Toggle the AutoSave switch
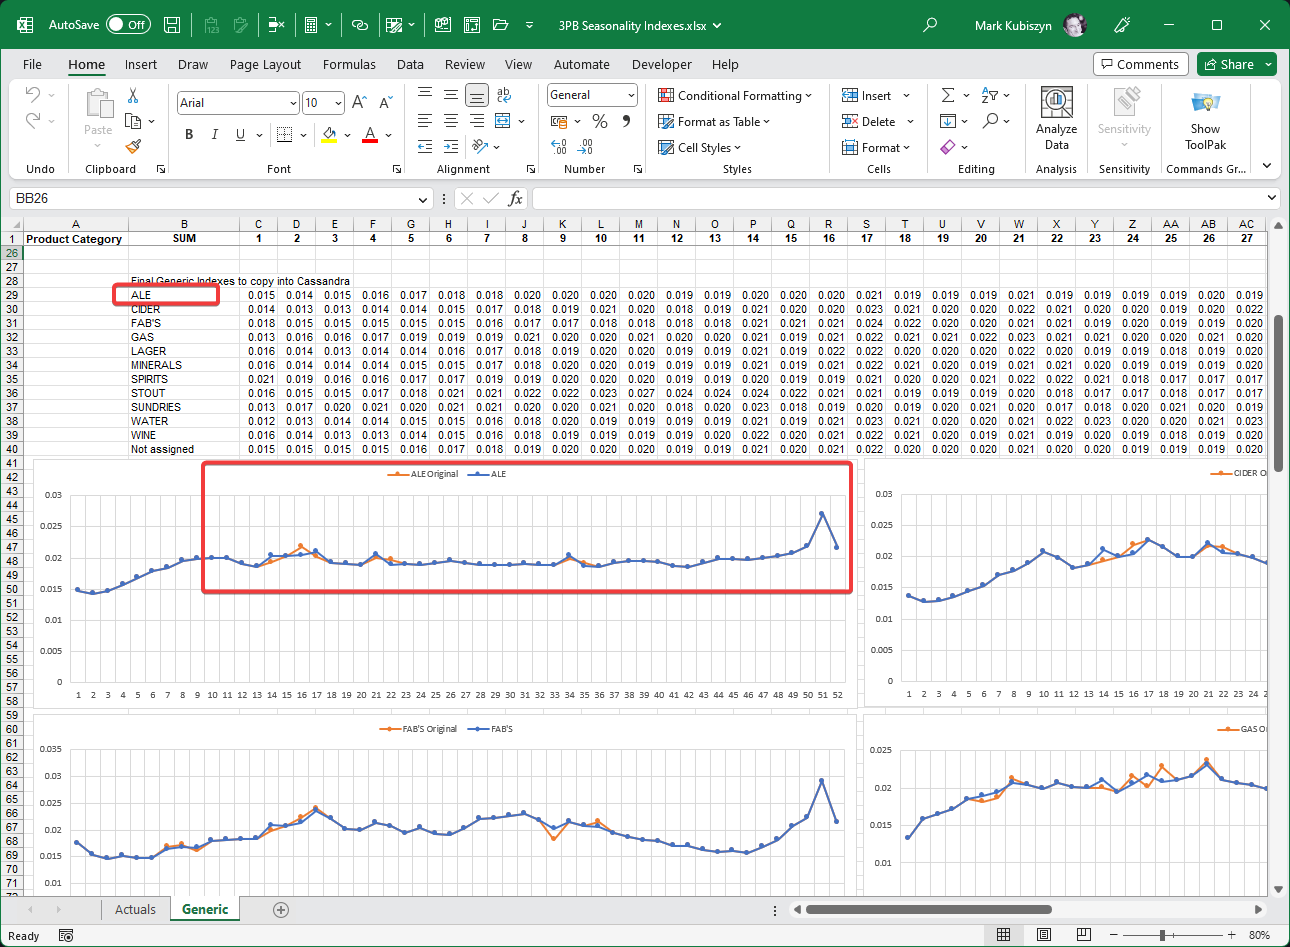 (128, 25)
